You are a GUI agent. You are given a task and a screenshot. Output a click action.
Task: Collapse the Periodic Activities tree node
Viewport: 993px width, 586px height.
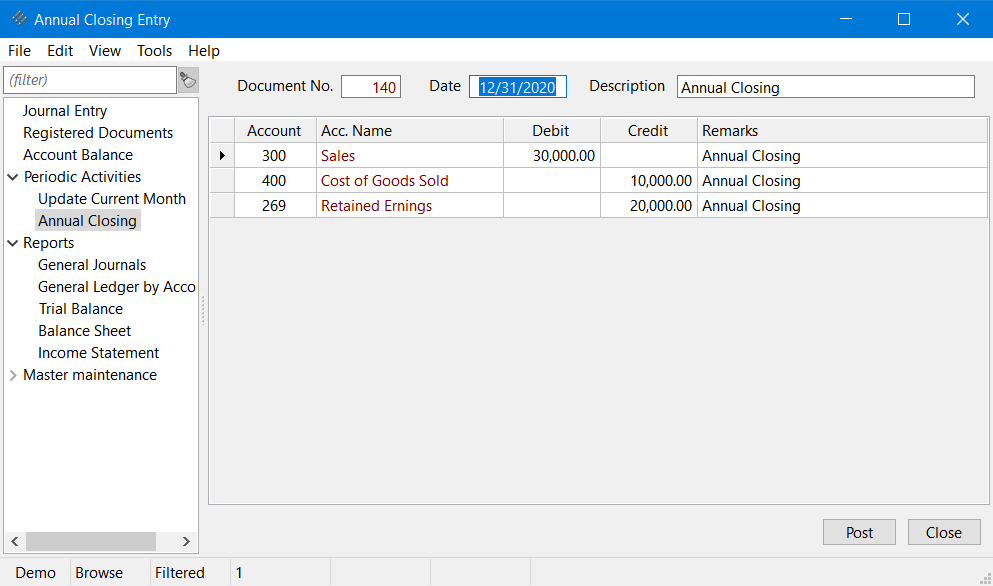click(13, 177)
